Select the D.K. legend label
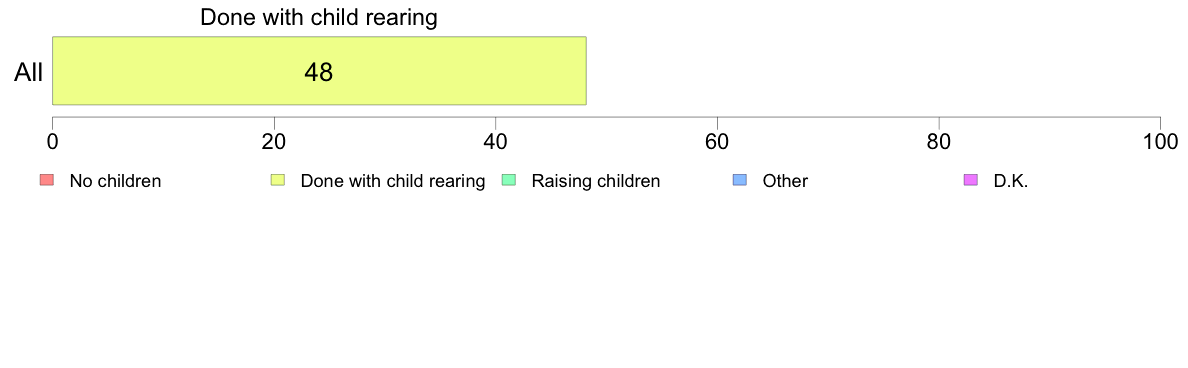The image size is (1188, 368). [1011, 181]
